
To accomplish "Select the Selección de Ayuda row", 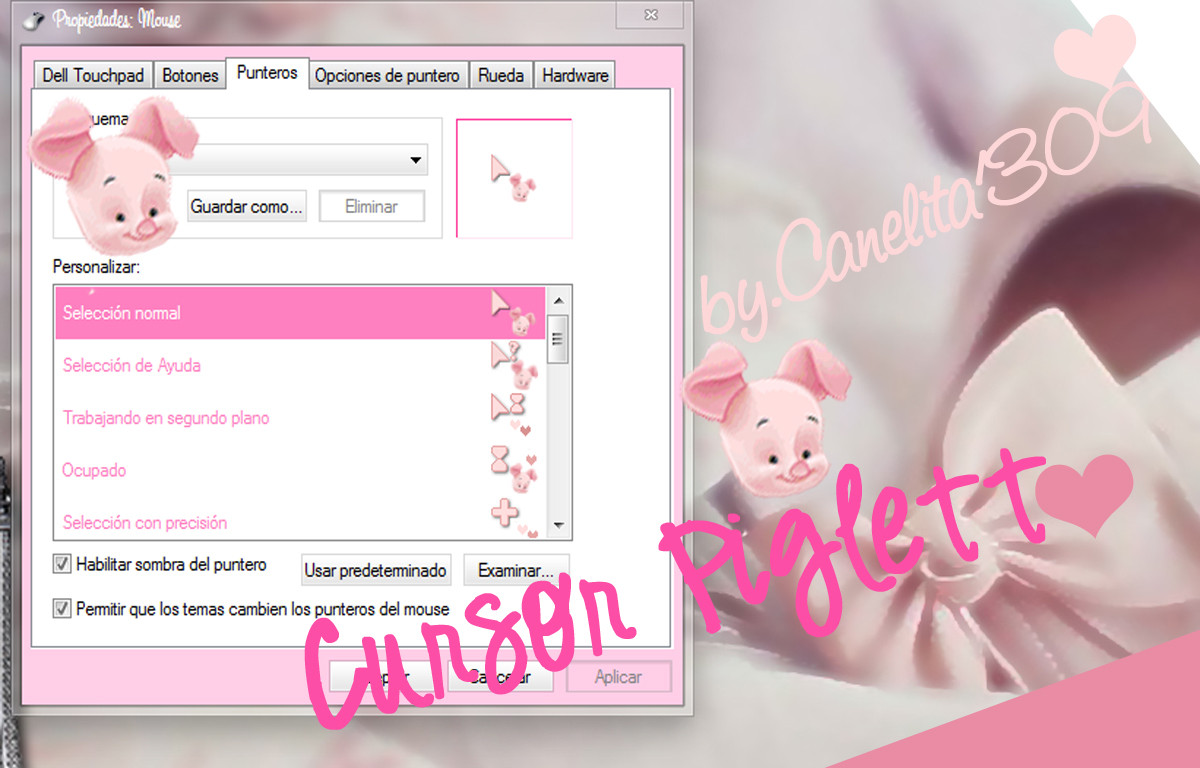I will [300, 365].
